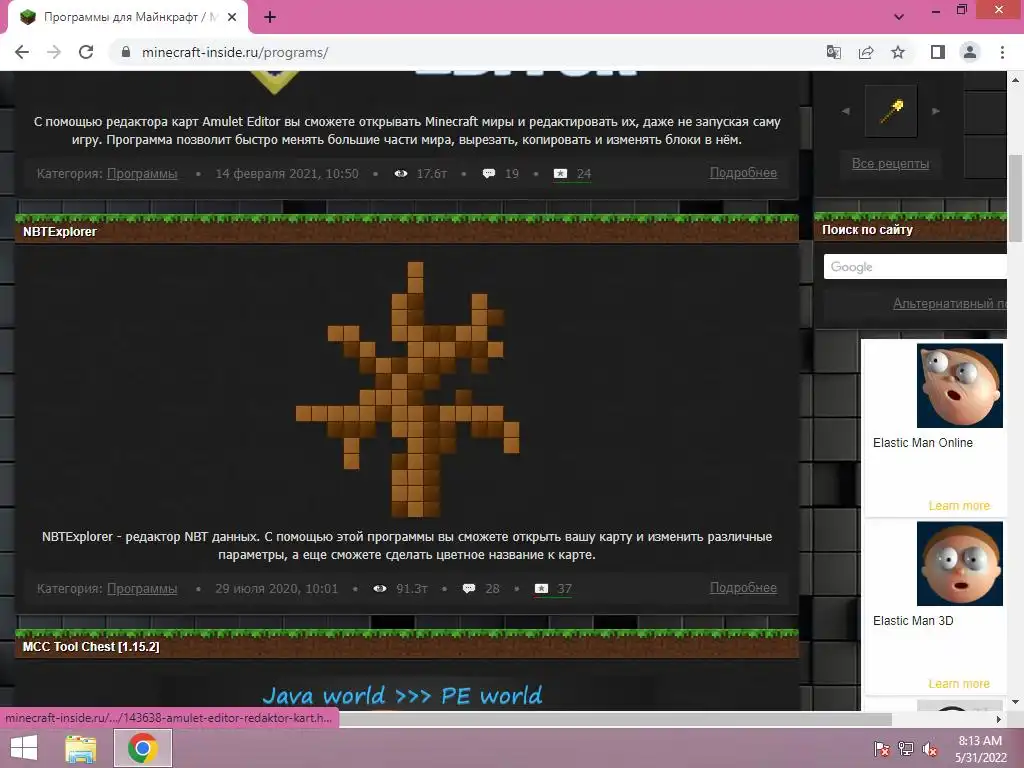Screen dimensions: 1024x768
Task: Click the Google site search field
Action: [x=914, y=266]
